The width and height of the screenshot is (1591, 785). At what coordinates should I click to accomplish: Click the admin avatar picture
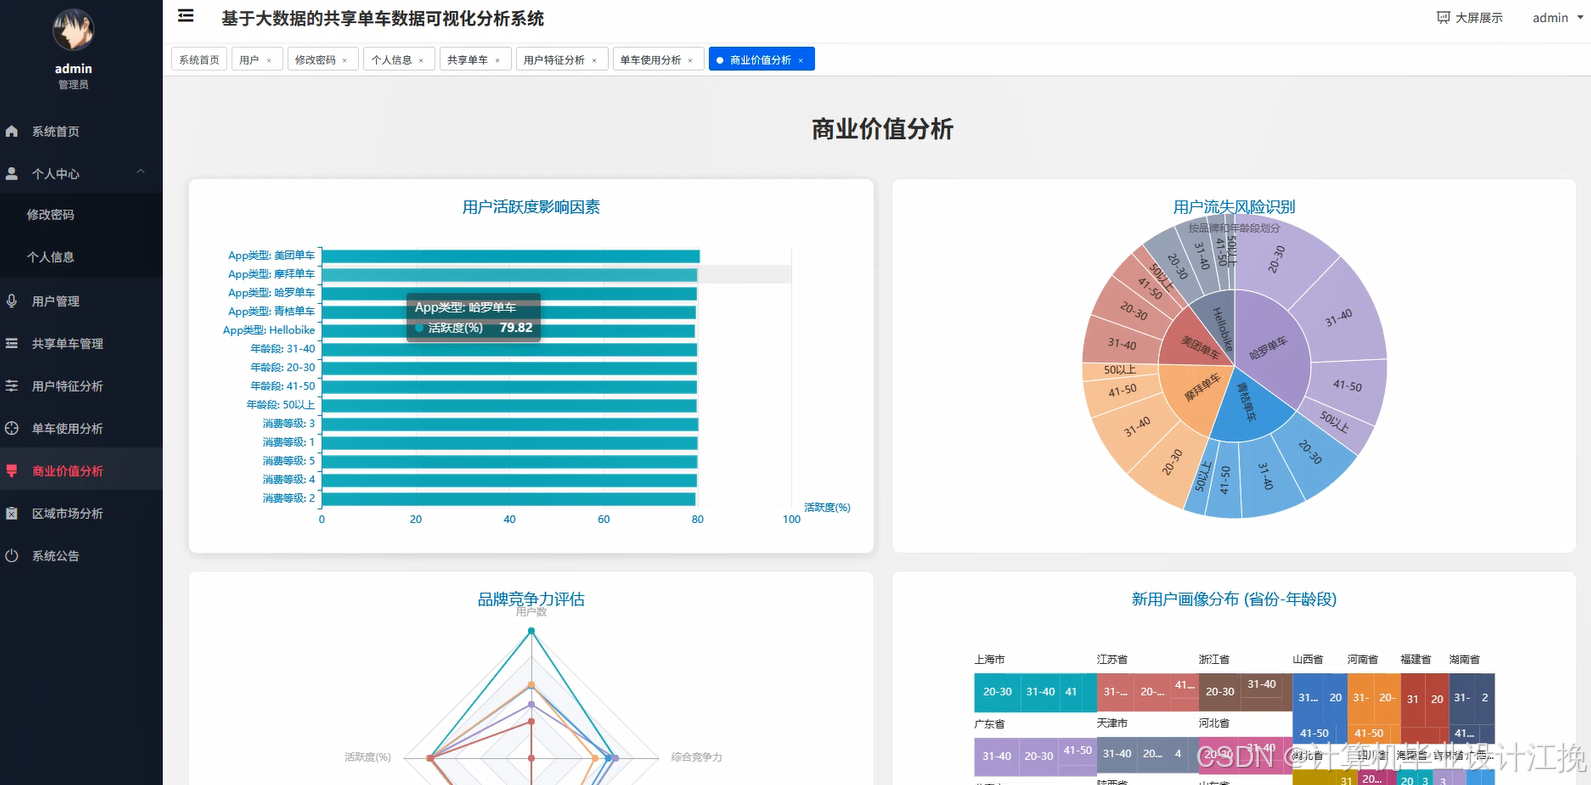pos(73,31)
